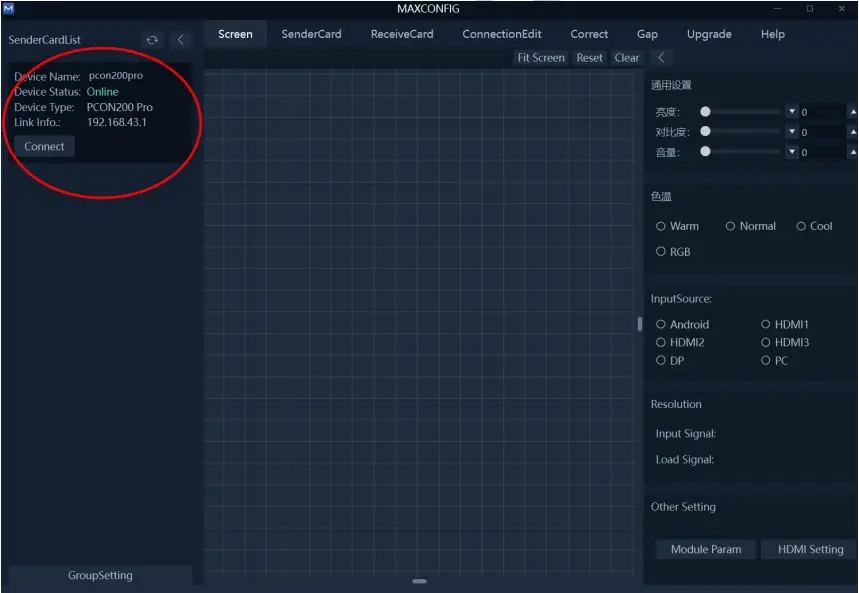Choose HDMI3 as the input source

[x=784, y=343]
